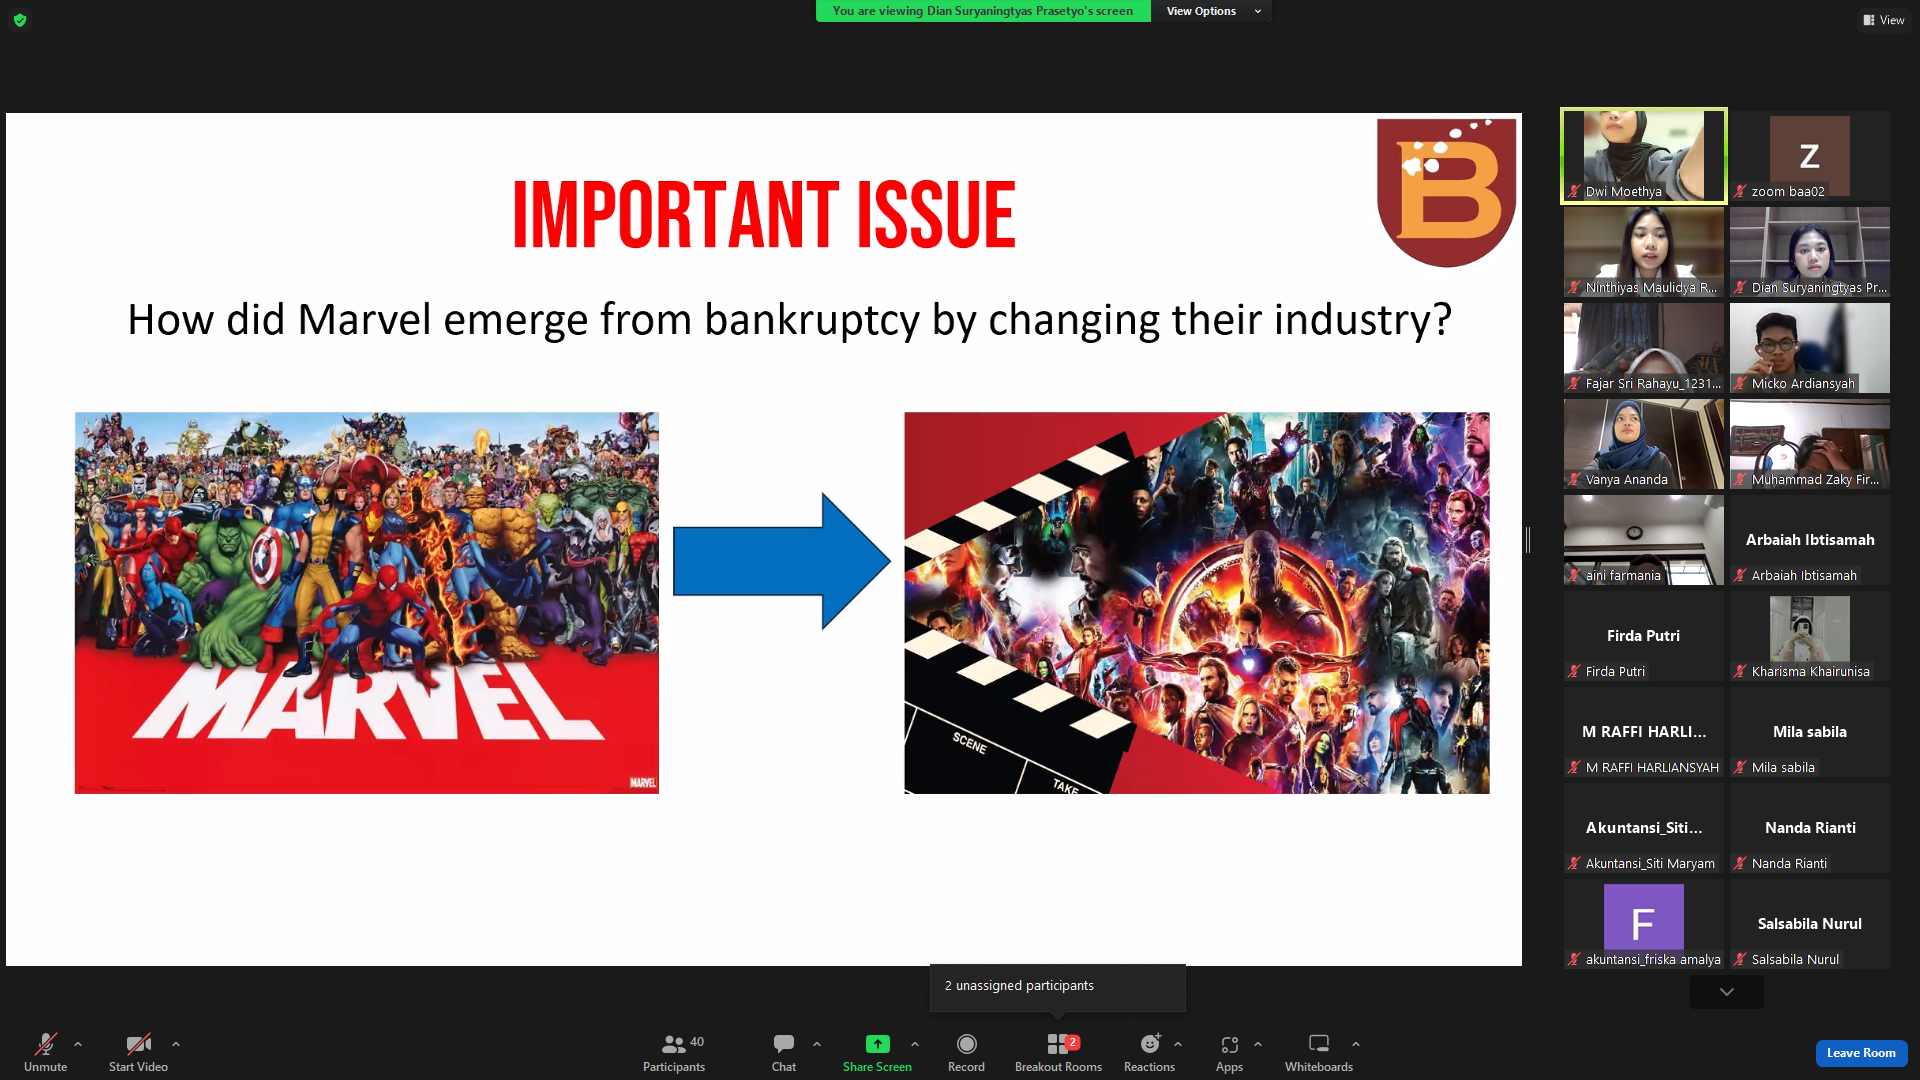This screenshot has height=1080, width=1920.
Task: Start recording with the Record icon
Action: click(x=966, y=1044)
